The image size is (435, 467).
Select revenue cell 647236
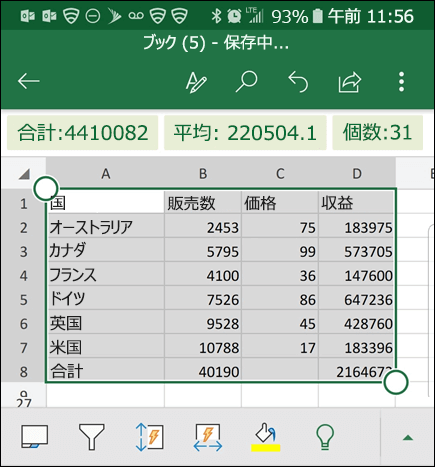357,298
